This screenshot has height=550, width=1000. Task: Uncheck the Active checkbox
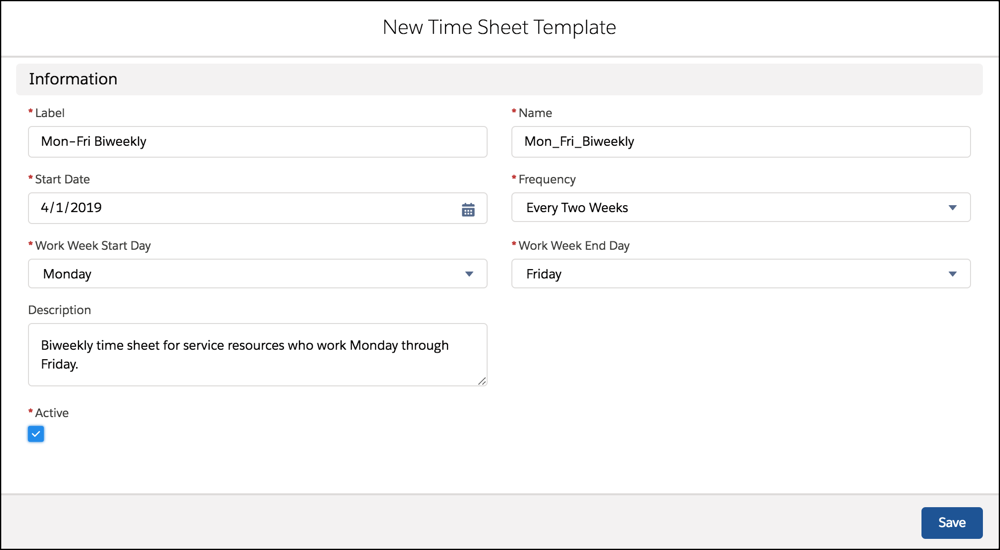pyautogui.click(x=36, y=434)
